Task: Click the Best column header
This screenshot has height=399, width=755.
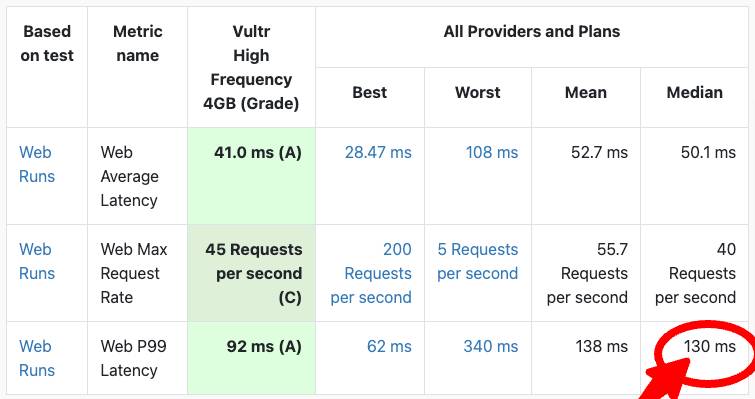Action: point(369,92)
